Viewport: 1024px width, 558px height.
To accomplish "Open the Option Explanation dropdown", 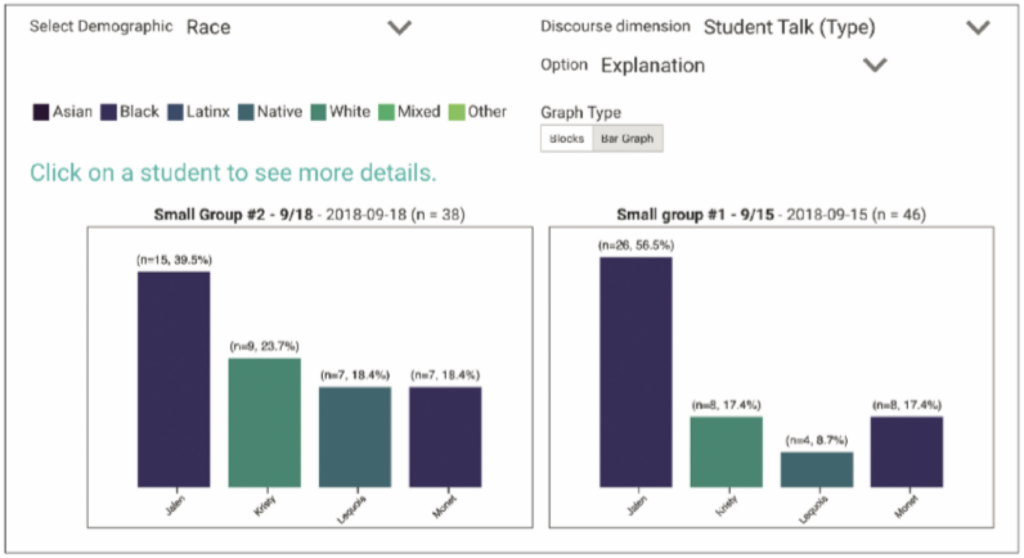I will pos(875,66).
